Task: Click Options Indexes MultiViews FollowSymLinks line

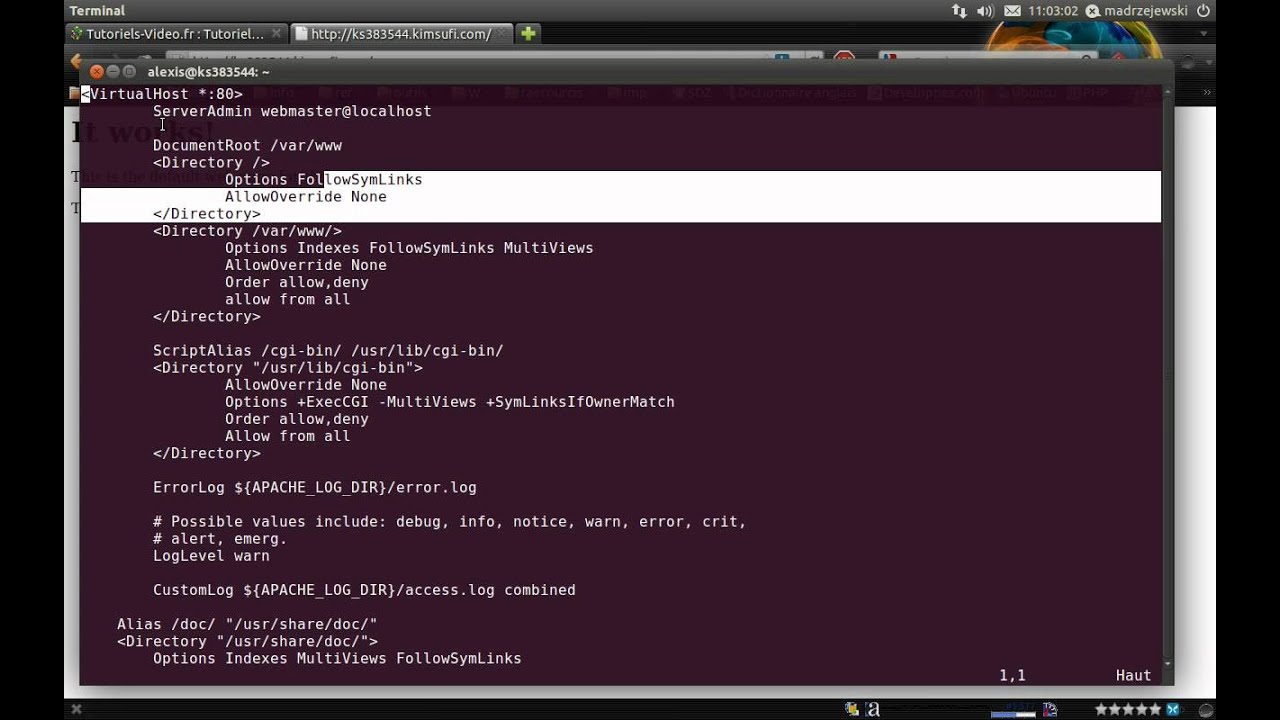Action: point(337,658)
